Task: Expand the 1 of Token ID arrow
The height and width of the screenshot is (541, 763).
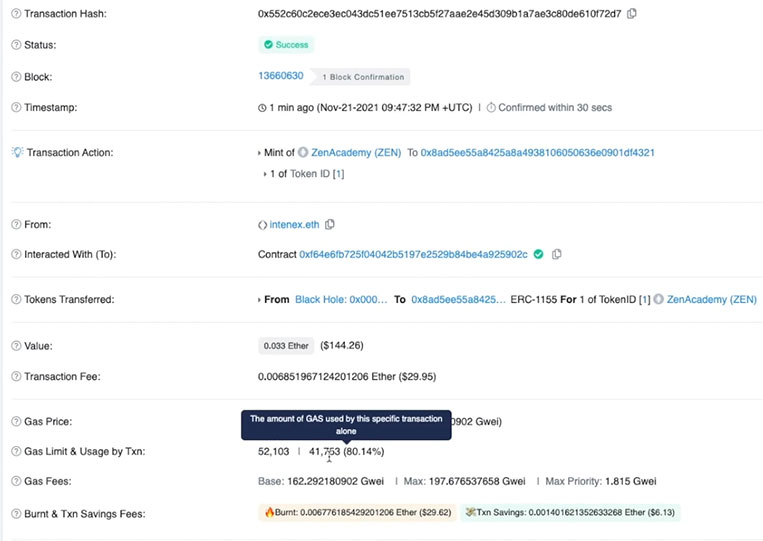Action: (x=265, y=174)
